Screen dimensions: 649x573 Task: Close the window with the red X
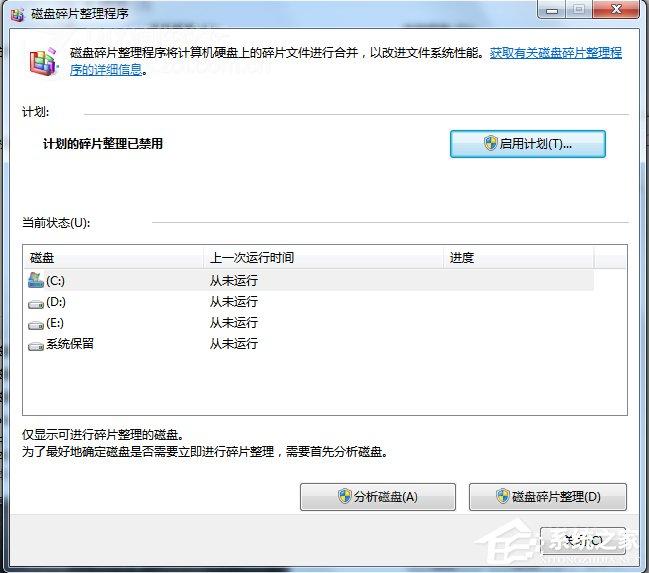point(616,10)
